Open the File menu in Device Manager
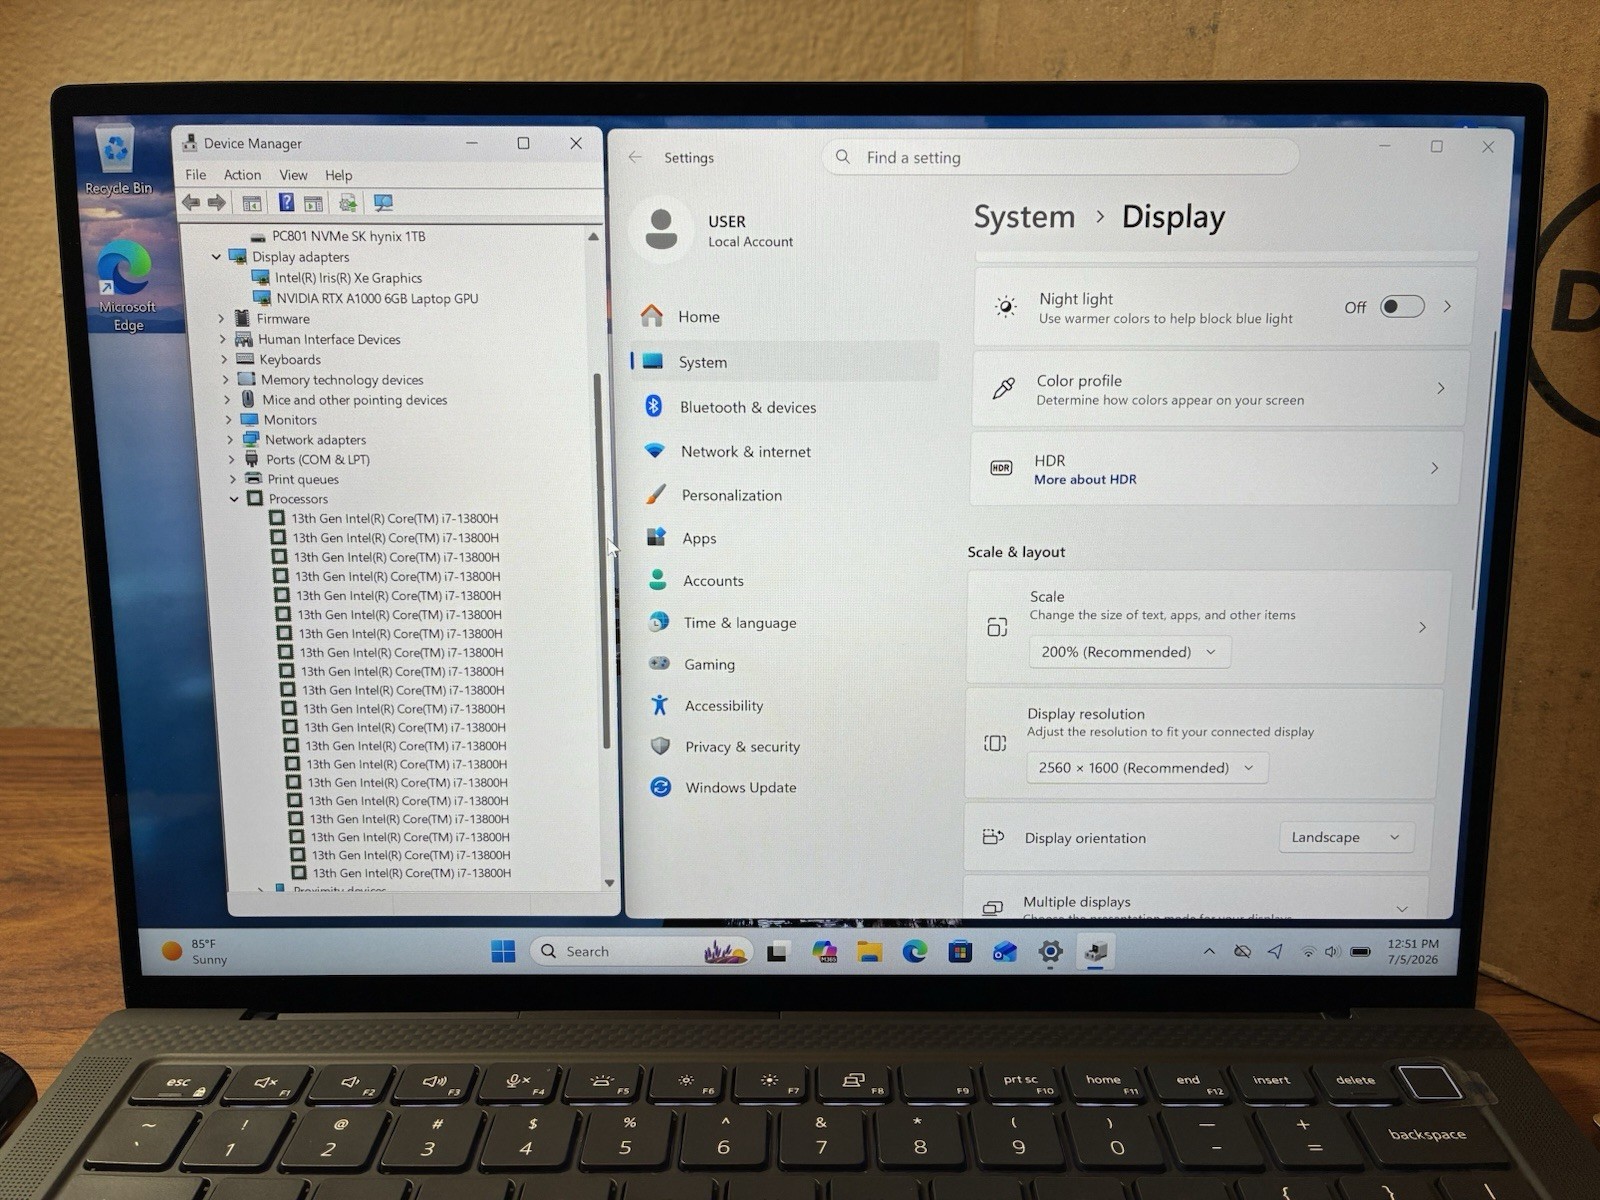 (196, 175)
